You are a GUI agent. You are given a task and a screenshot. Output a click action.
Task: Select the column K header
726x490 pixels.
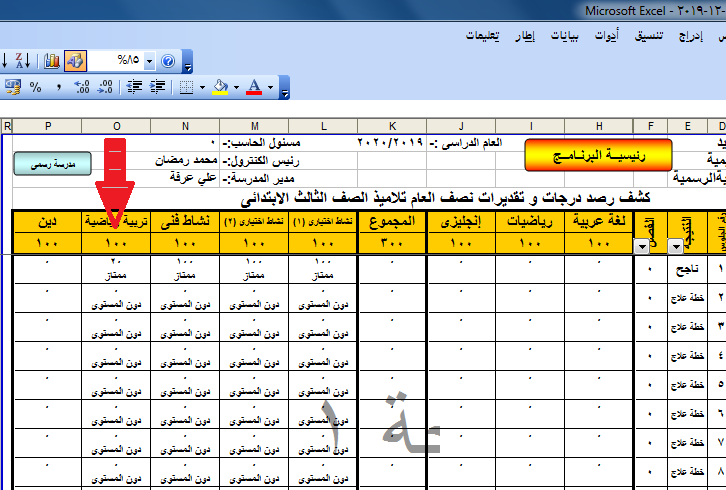click(x=392, y=126)
